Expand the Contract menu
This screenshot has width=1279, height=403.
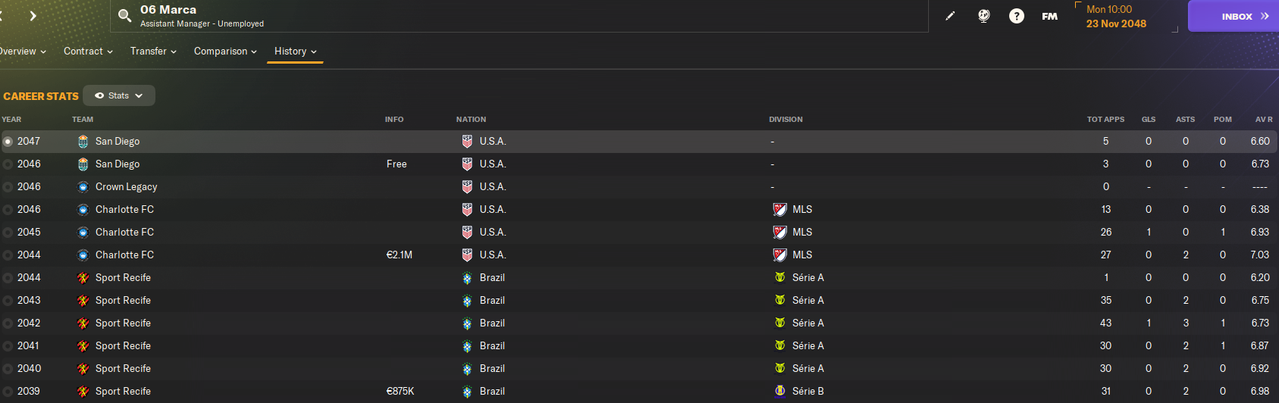tap(88, 51)
